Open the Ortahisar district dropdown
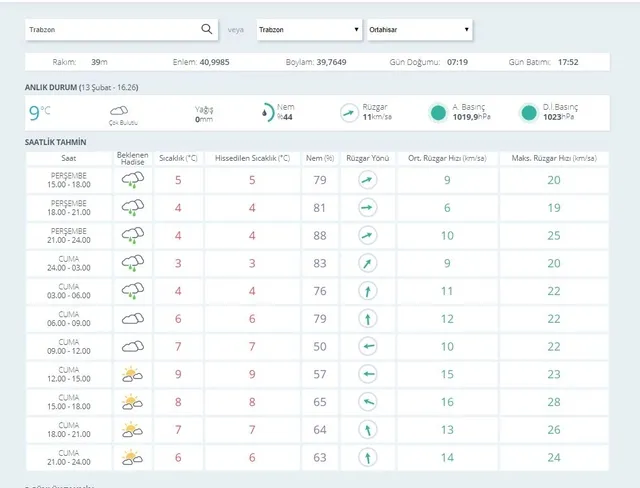The height and width of the screenshot is (488, 640). click(x=419, y=30)
